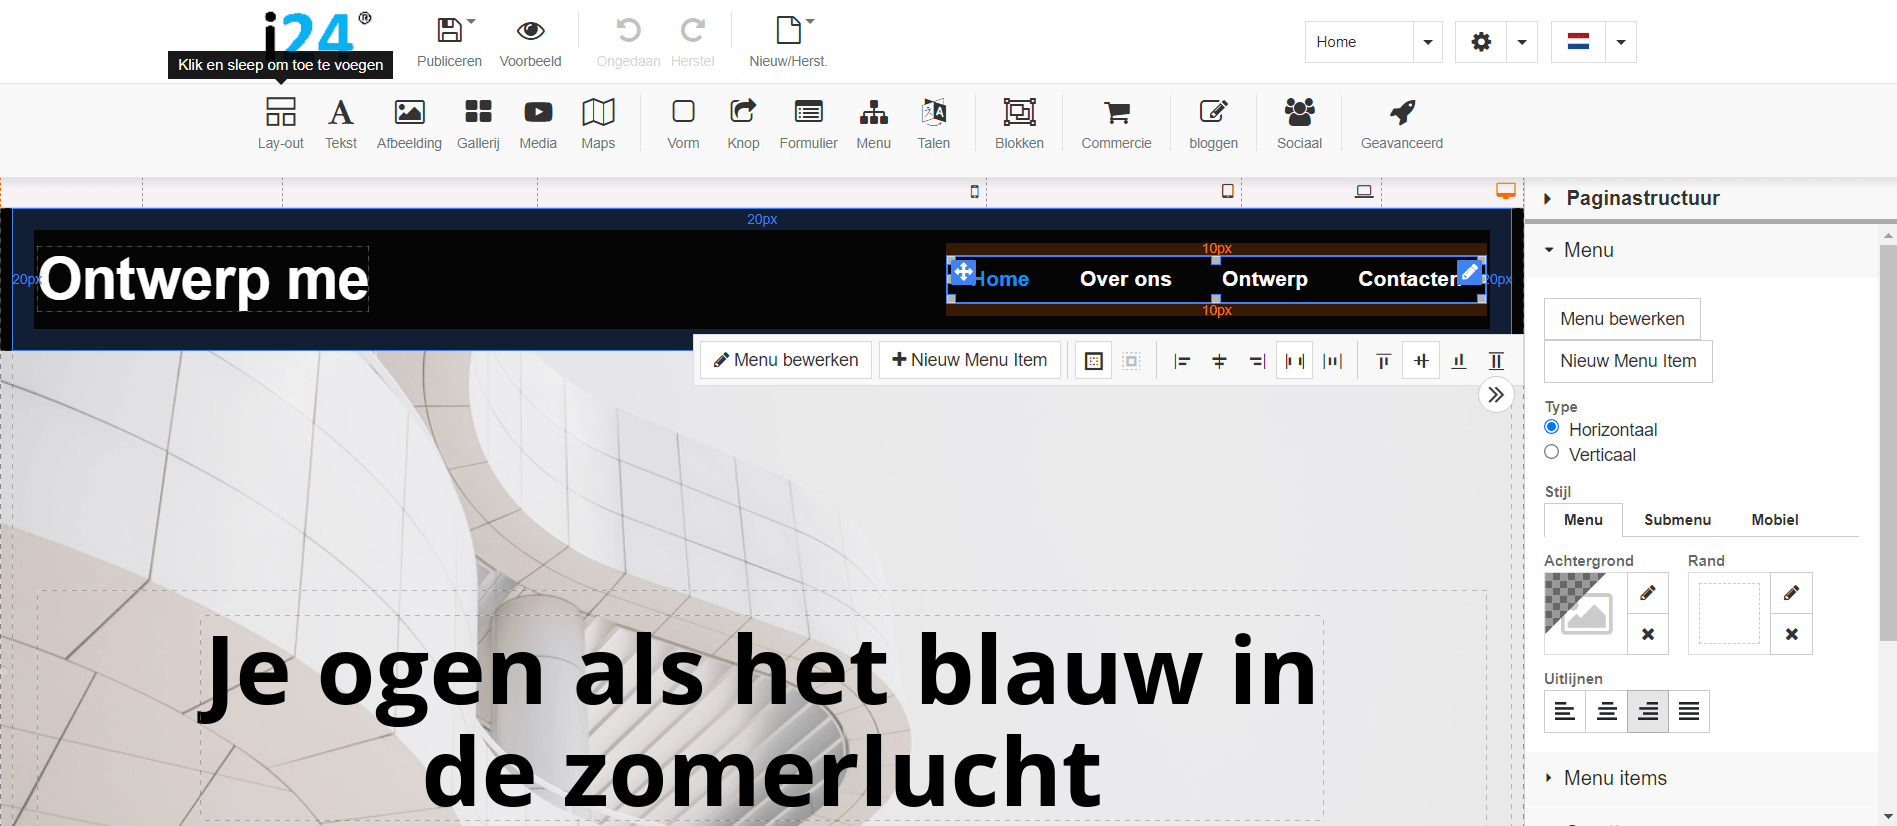Click Menu bewerken button in side panel
The width and height of the screenshot is (1897, 826).
(x=1622, y=319)
